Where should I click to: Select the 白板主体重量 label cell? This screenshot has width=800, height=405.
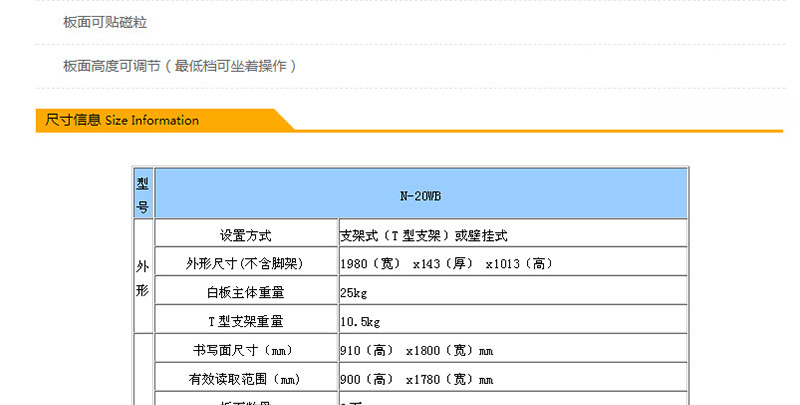click(245, 293)
